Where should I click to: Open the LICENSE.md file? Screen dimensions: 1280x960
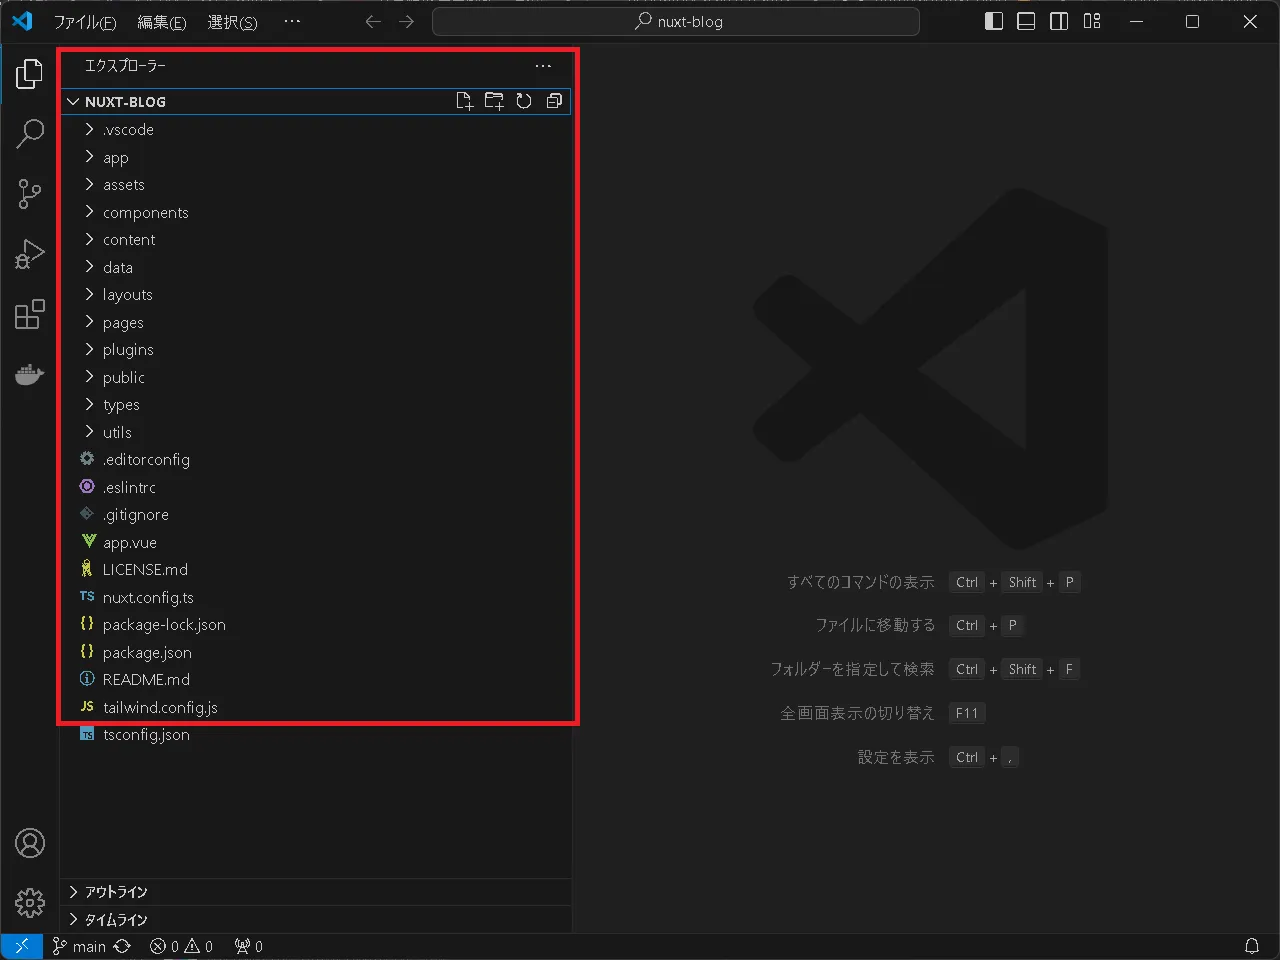pos(316,570)
